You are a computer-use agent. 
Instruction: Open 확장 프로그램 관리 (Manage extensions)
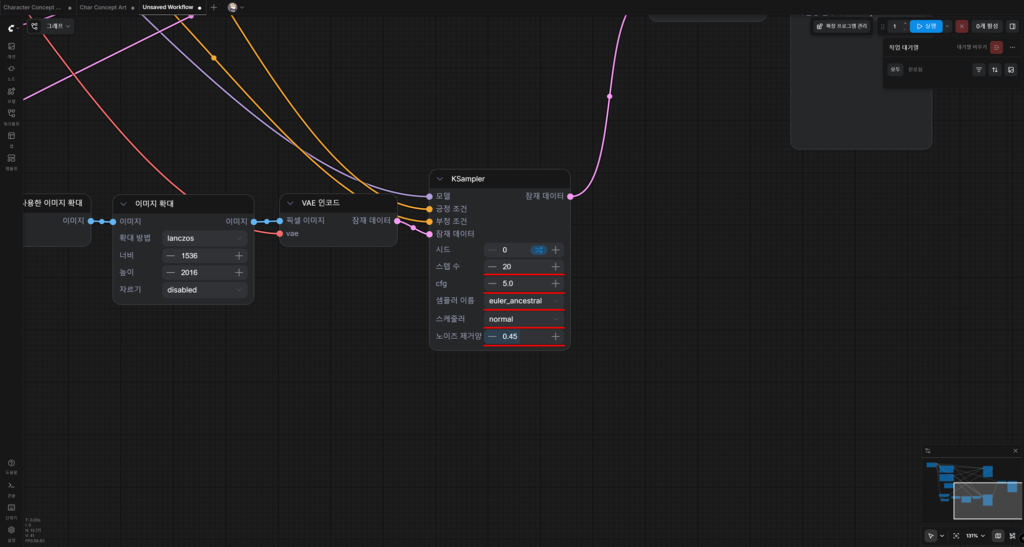[x=842, y=26]
